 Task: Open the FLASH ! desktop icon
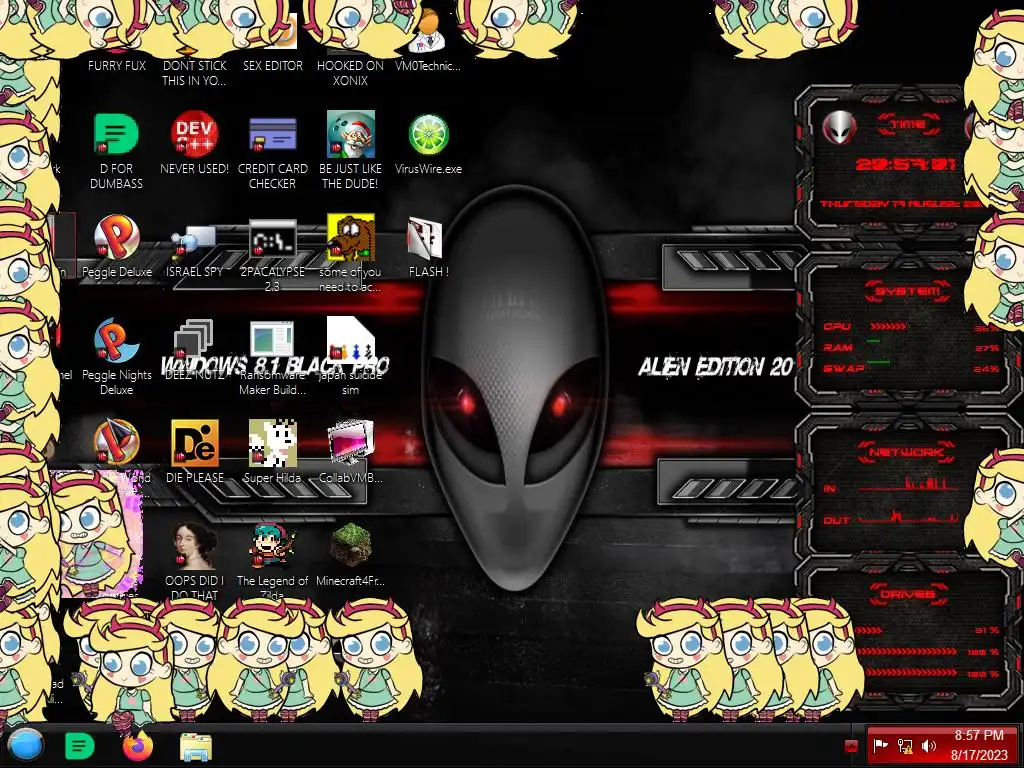[x=425, y=238]
